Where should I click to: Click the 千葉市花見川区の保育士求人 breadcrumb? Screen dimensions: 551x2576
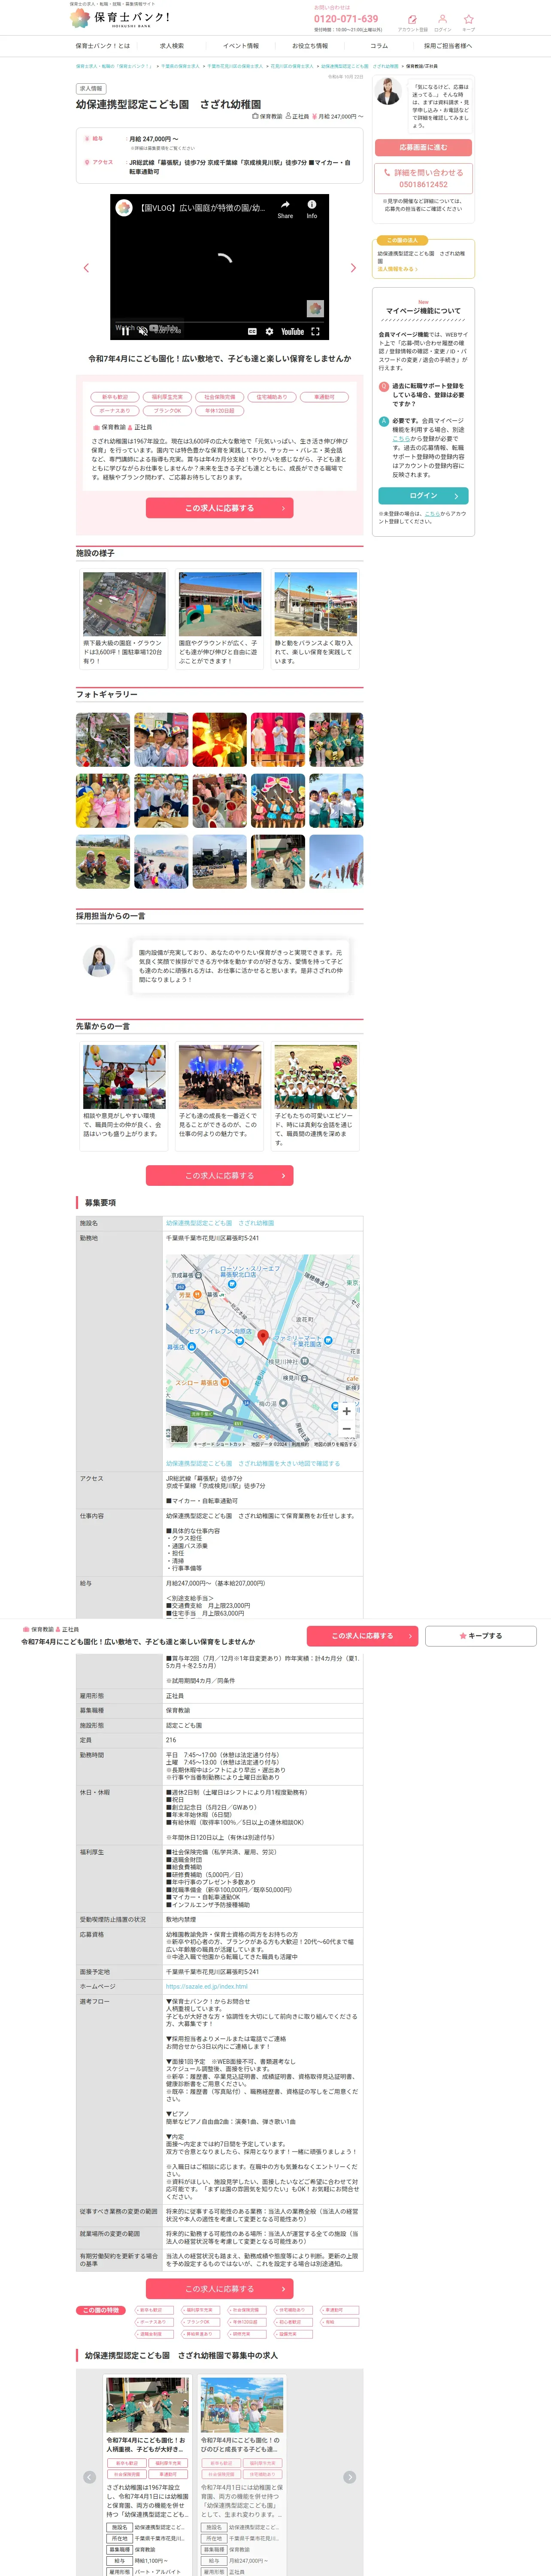(235, 66)
